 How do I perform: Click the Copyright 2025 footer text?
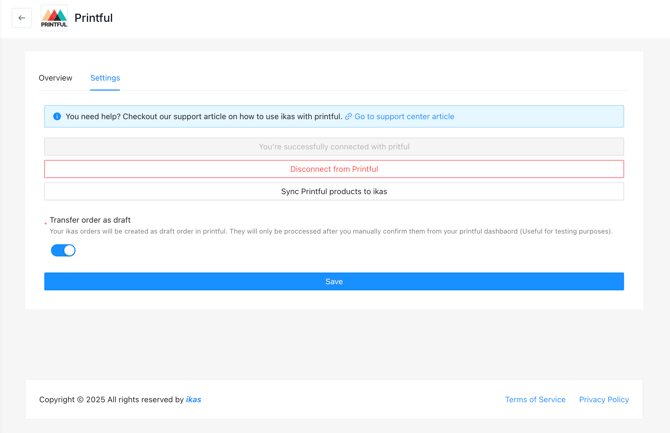tap(112, 399)
